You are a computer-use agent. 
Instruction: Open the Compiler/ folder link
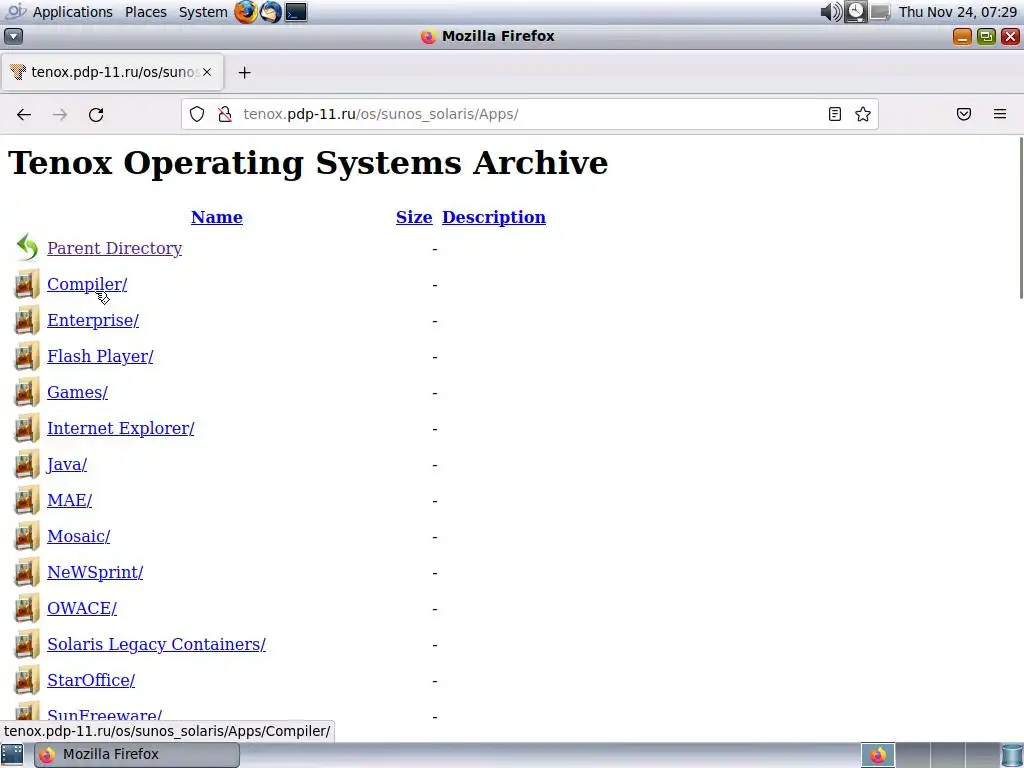(x=87, y=284)
